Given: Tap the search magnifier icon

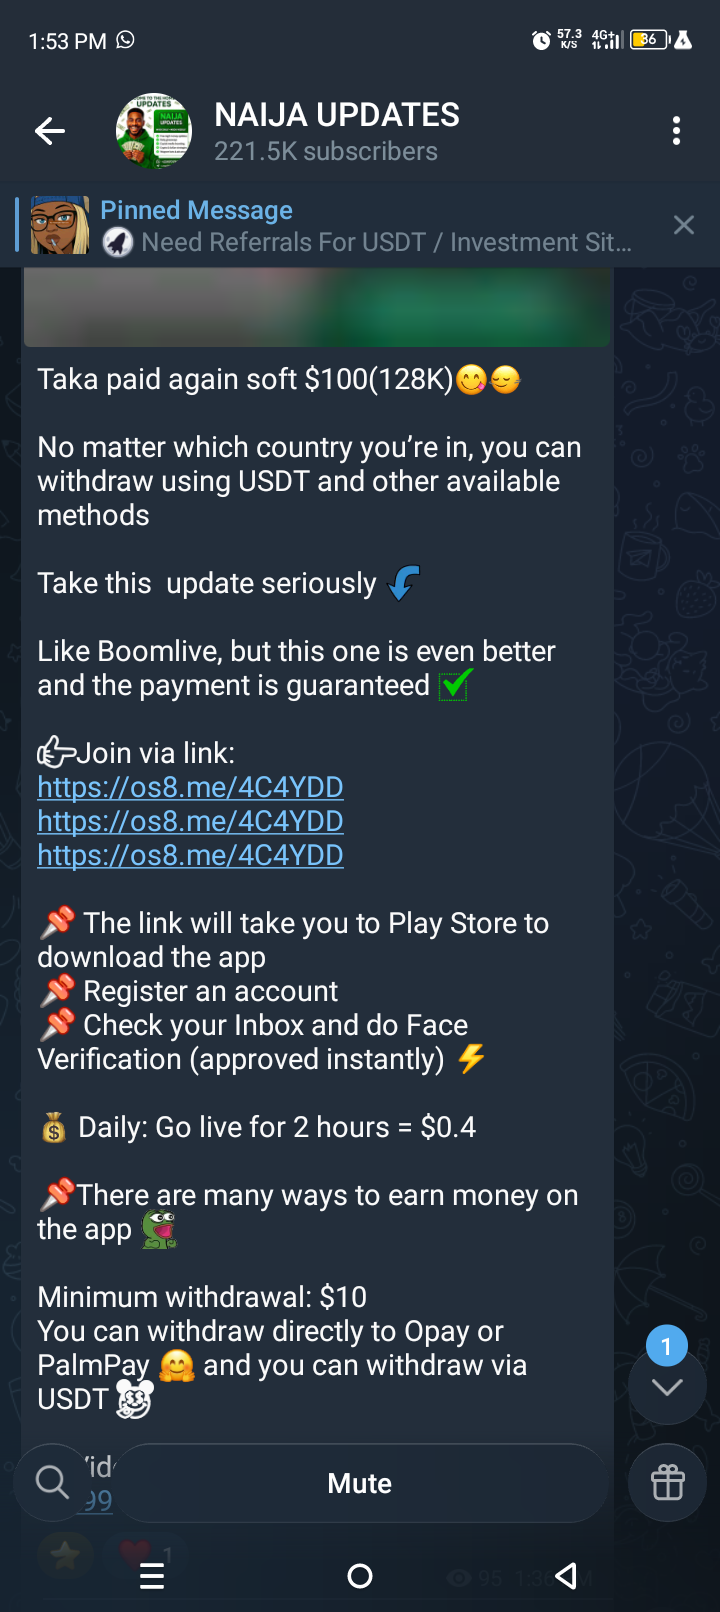Looking at the screenshot, I should point(52,1482).
